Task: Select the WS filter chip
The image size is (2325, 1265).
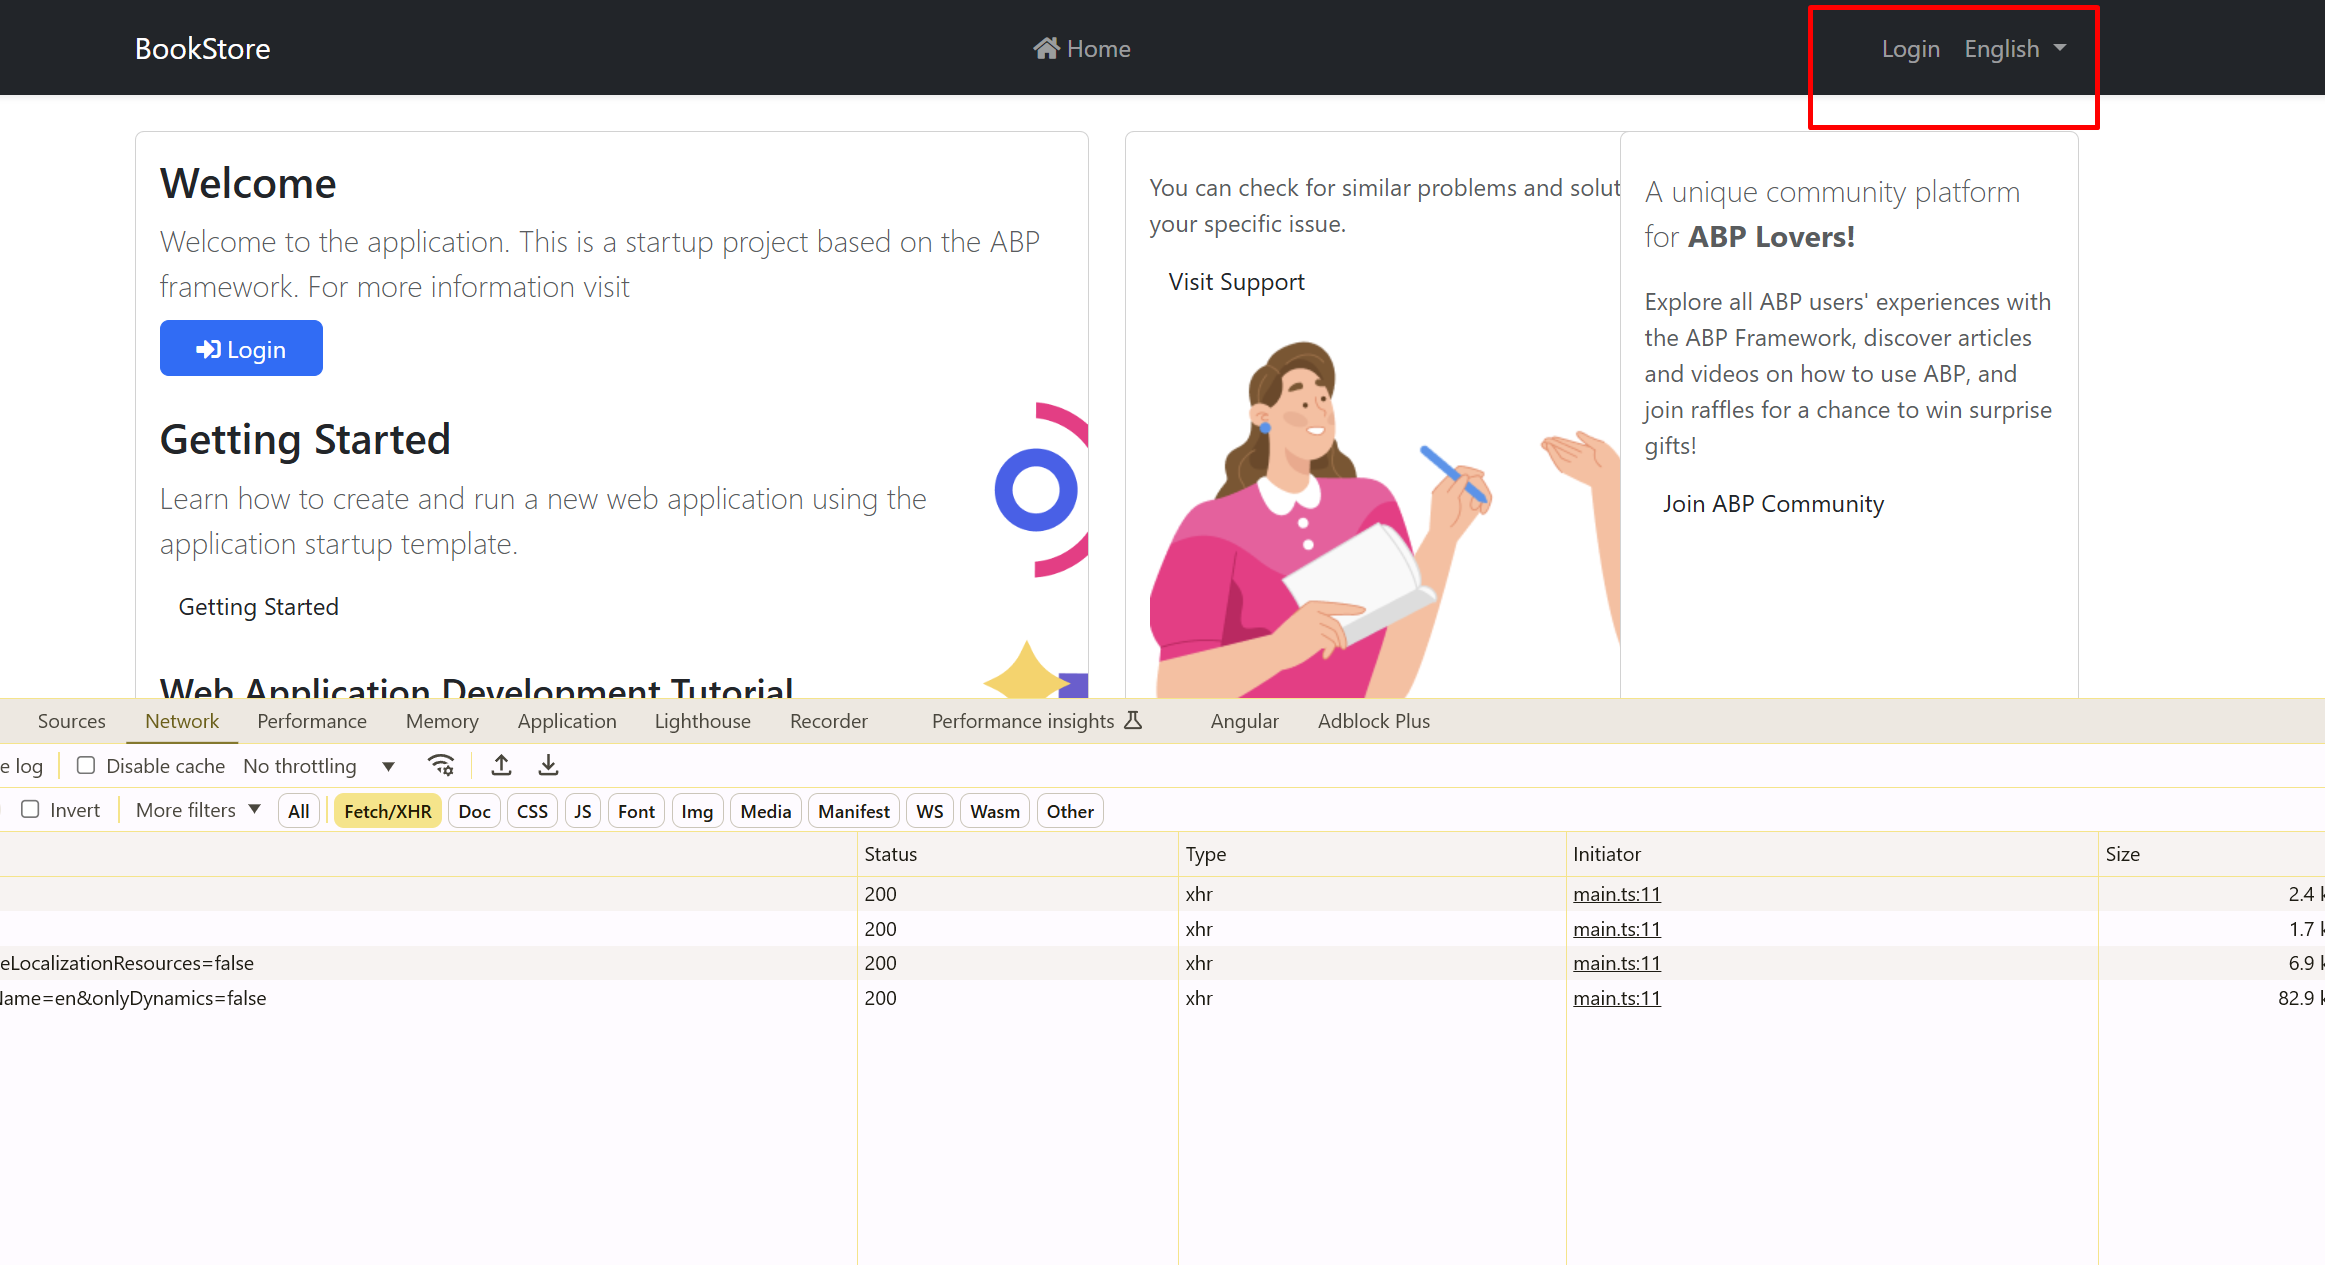Action: tap(929, 811)
